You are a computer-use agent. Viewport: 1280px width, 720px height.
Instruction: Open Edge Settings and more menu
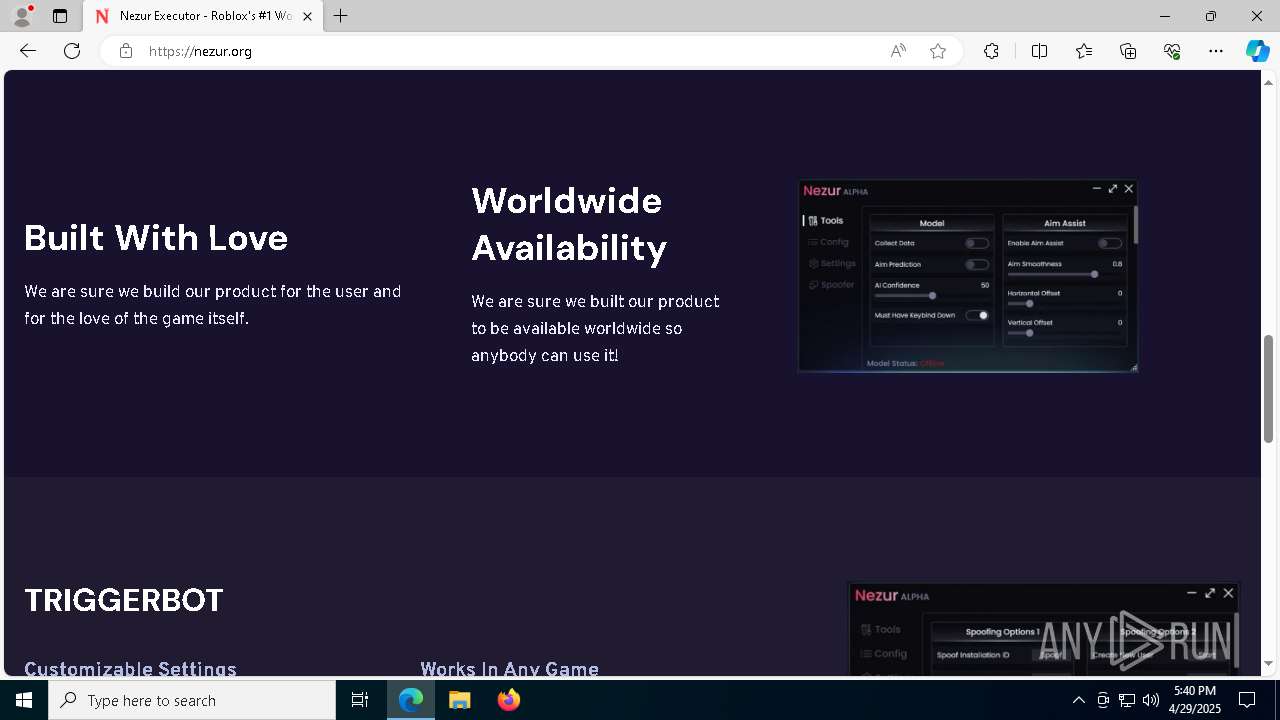[x=1216, y=51]
